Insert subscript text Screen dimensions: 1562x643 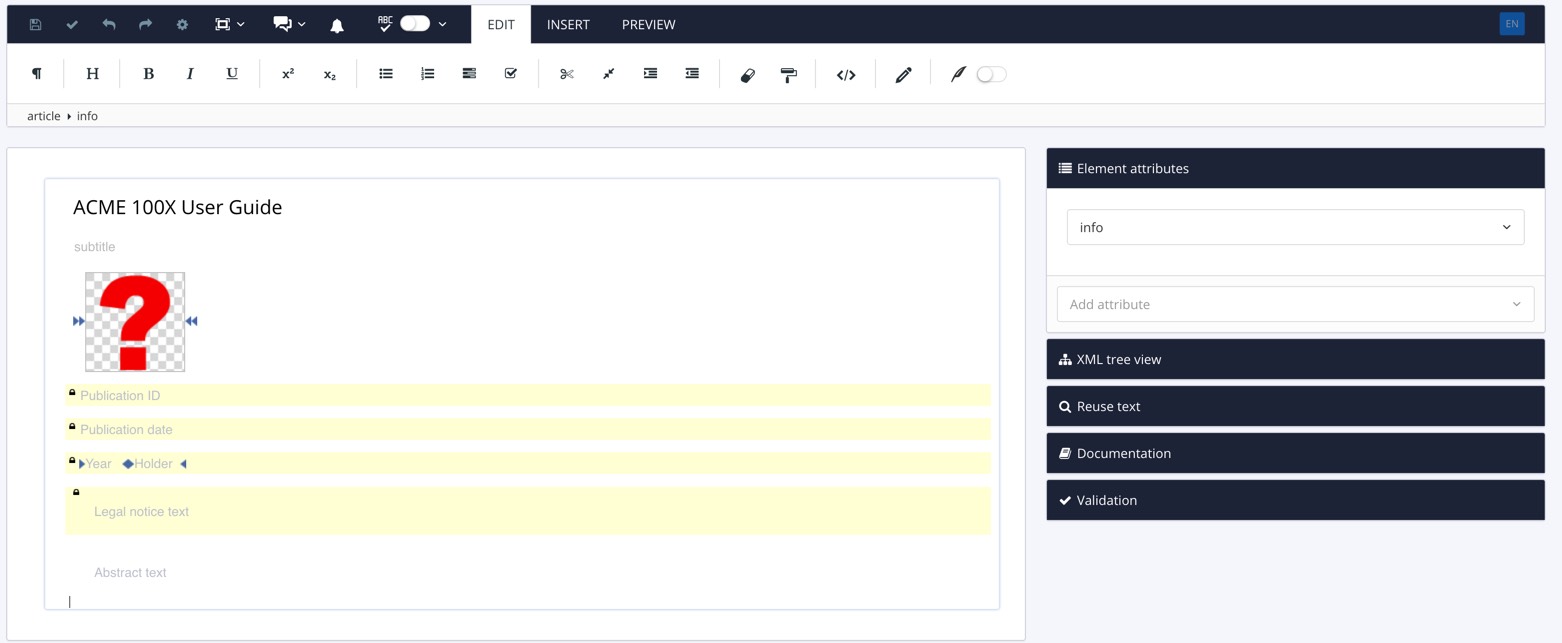327,73
